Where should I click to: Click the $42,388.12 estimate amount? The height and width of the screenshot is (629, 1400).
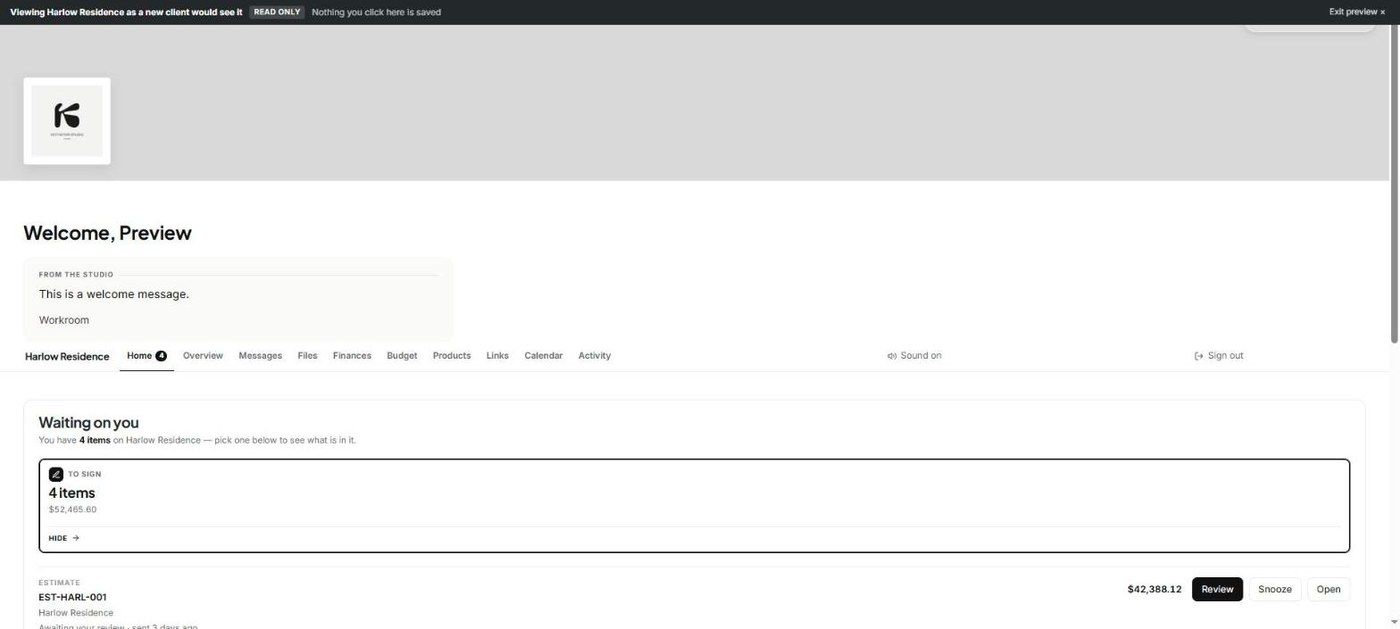point(1154,589)
